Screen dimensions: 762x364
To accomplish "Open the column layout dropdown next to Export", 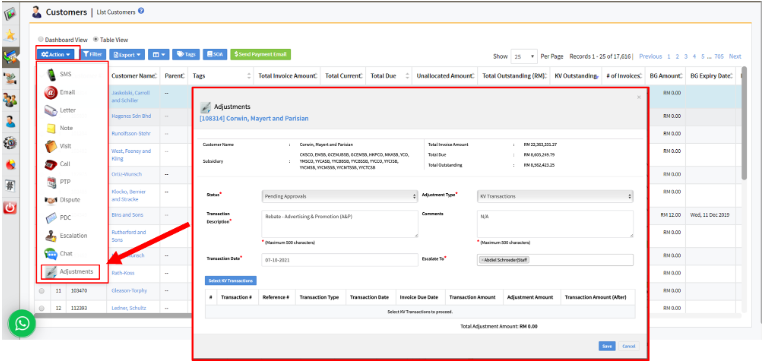I will 158,54.
